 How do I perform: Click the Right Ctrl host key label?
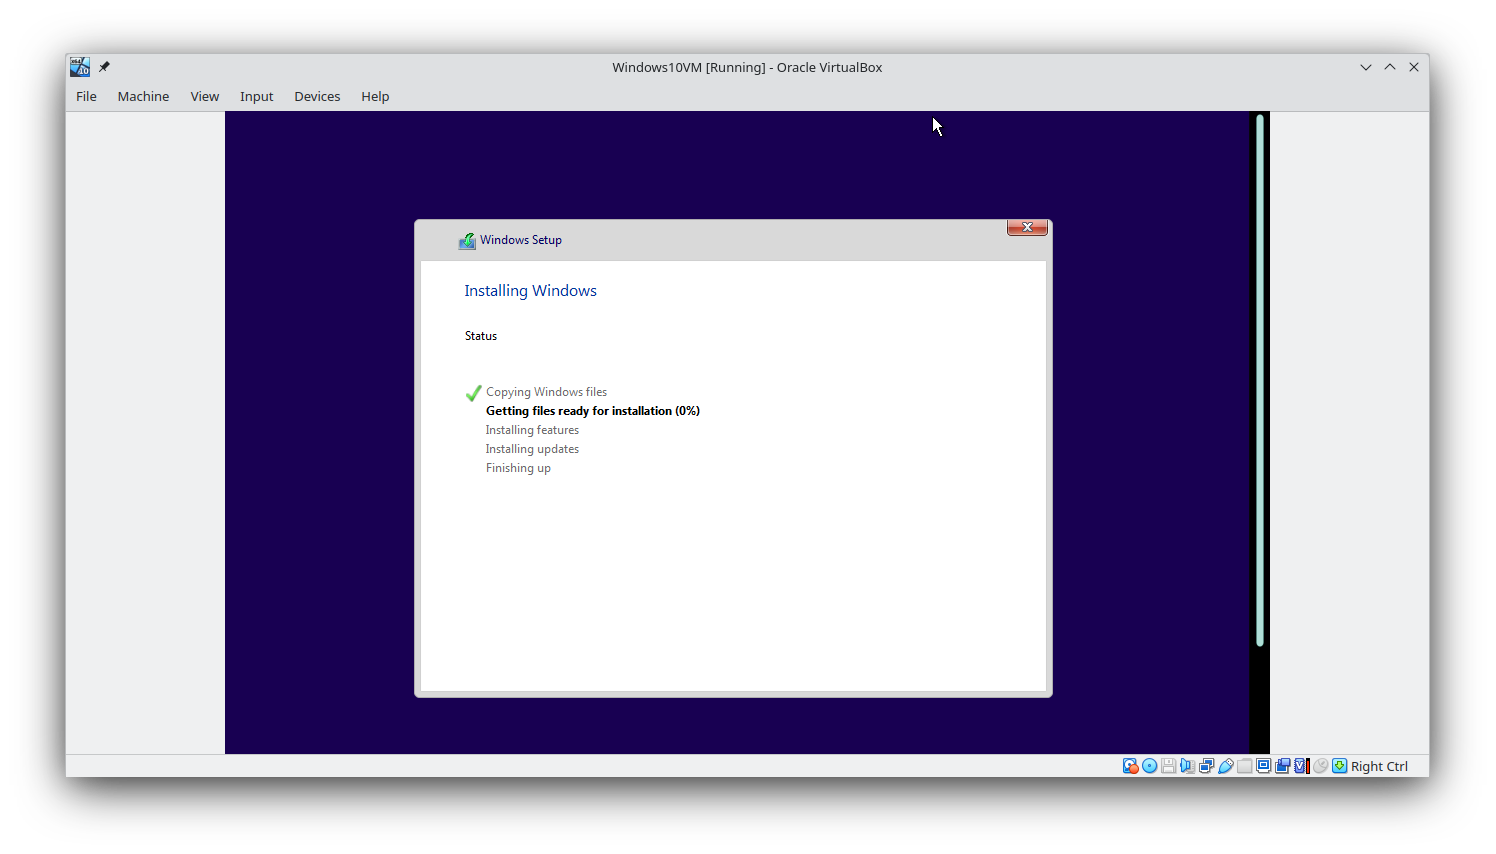1379,766
